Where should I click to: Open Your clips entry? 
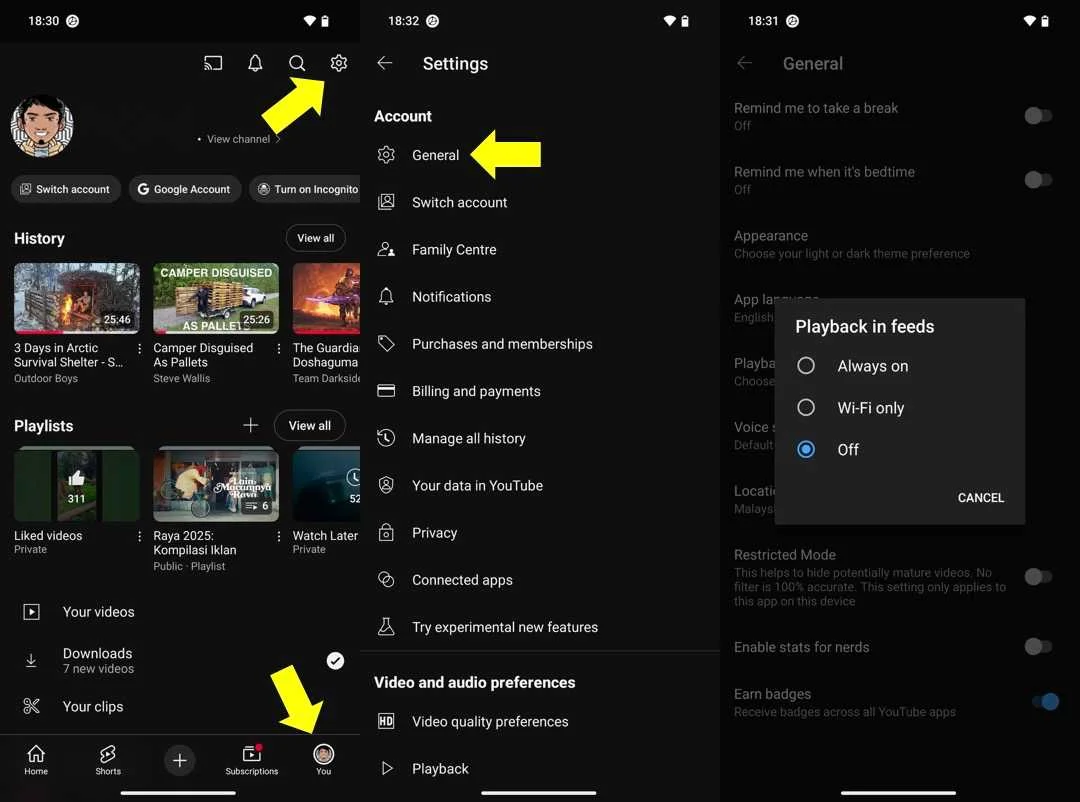click(180, 706)
